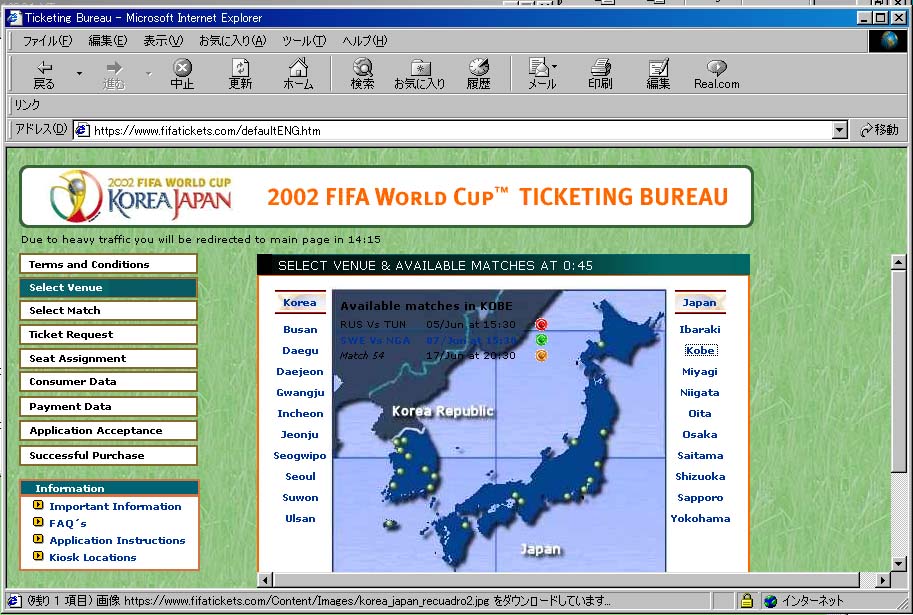Click the Go button next to address bar
Screen dimensions: 913x615
(x=879, y=130)
